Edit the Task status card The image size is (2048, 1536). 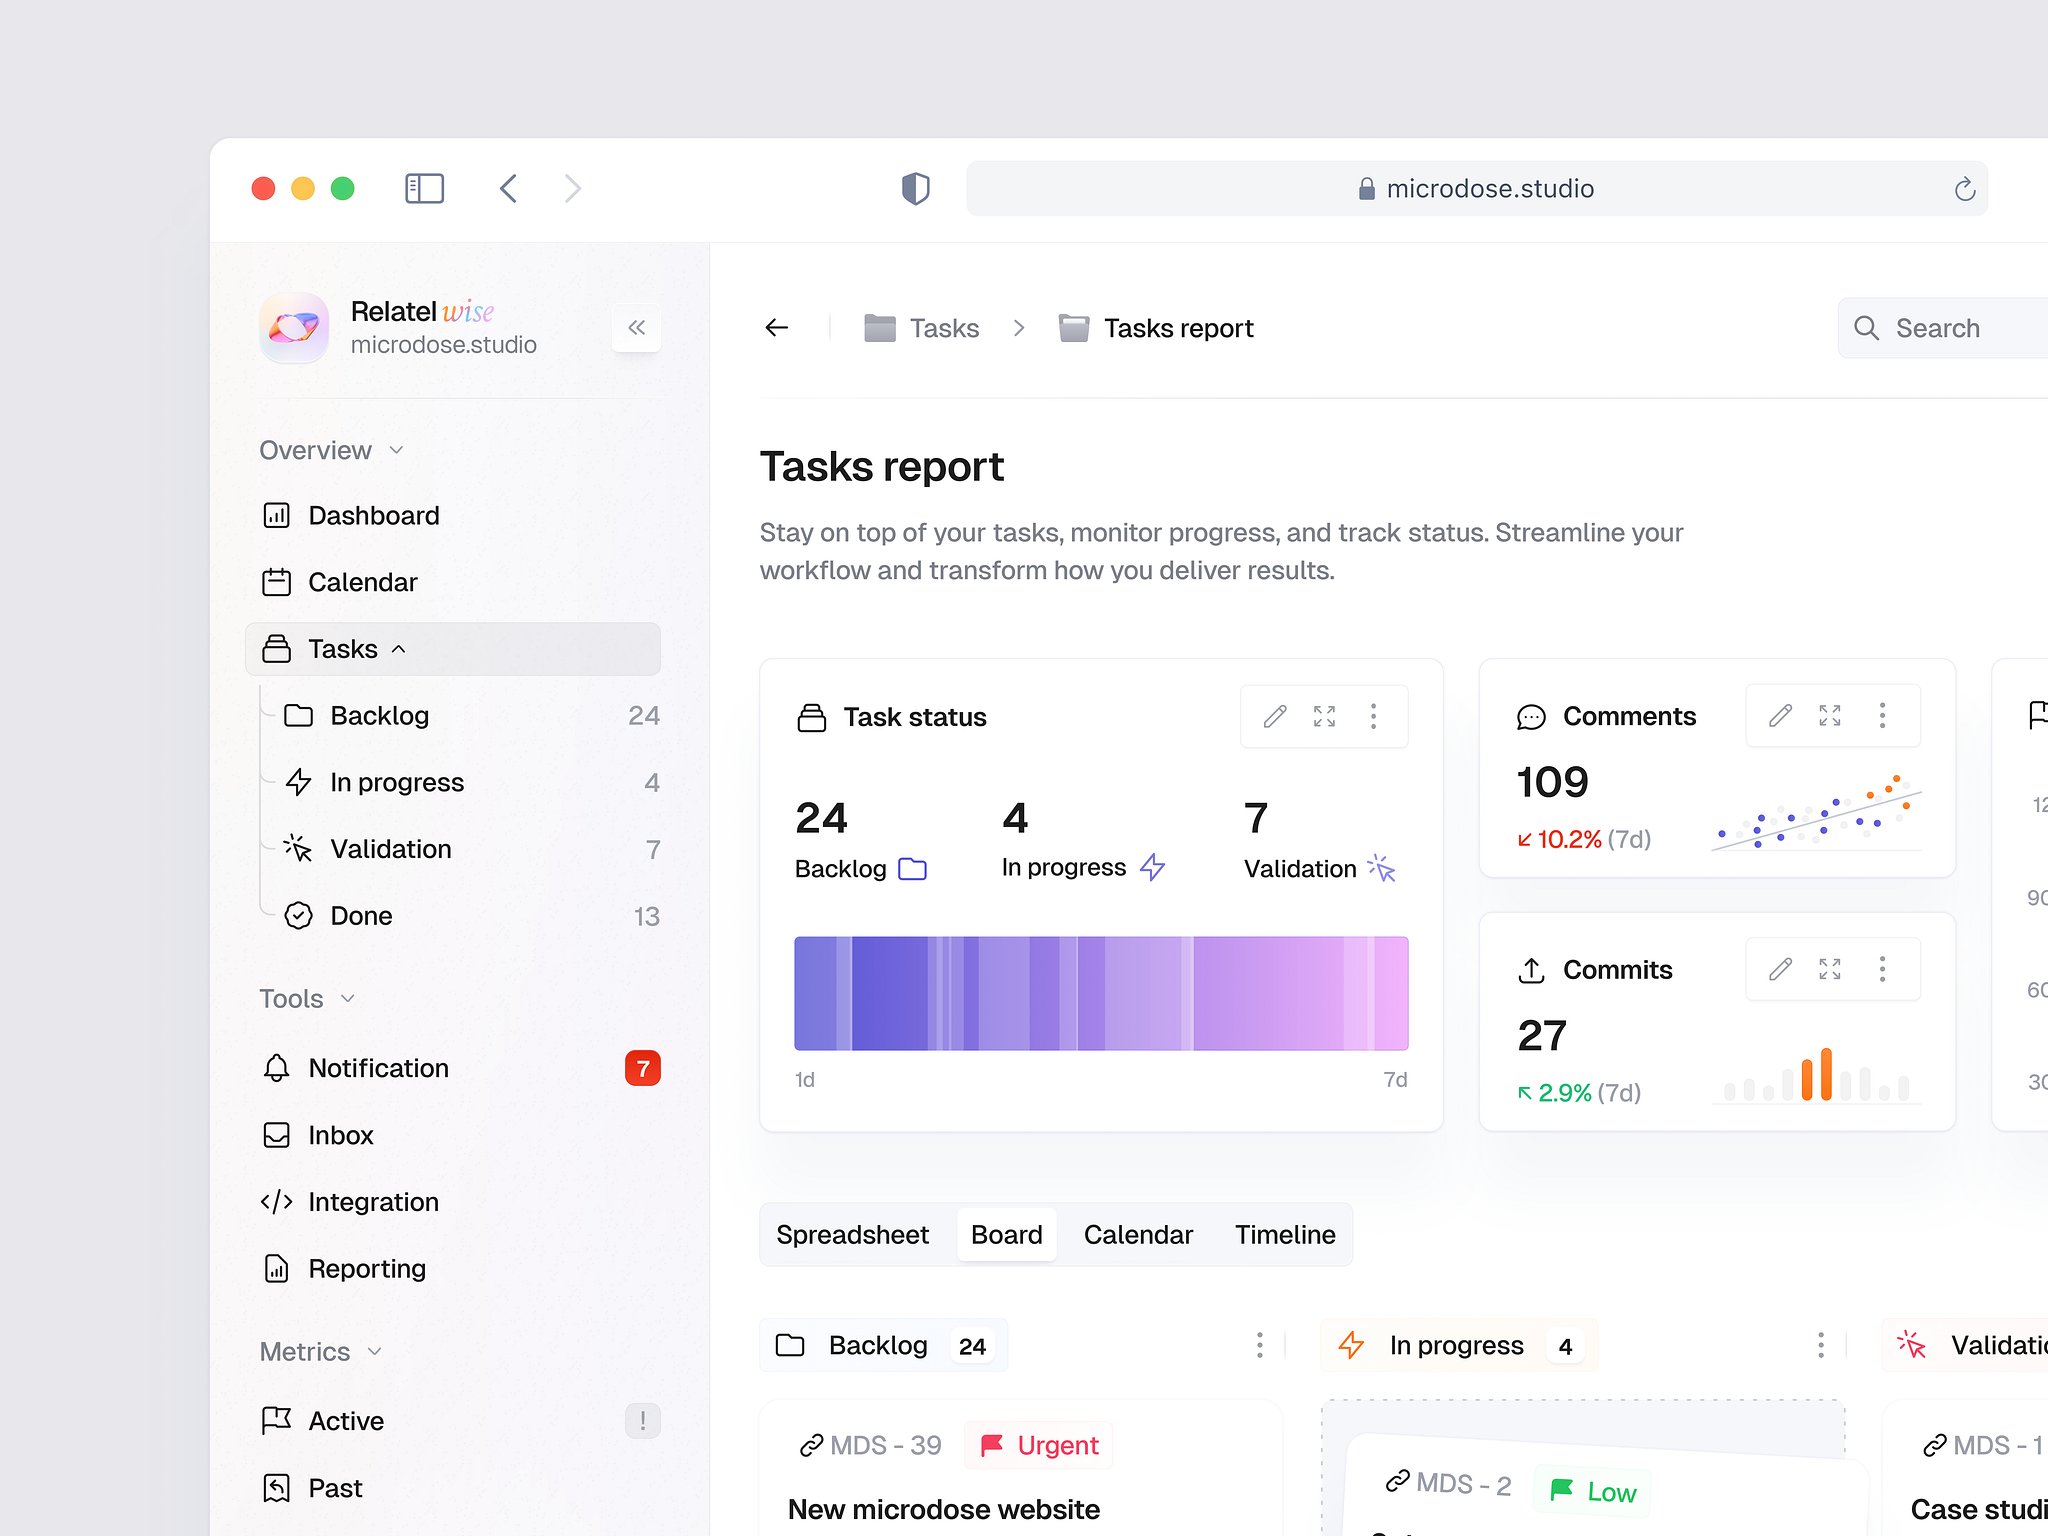[1275, 716]
